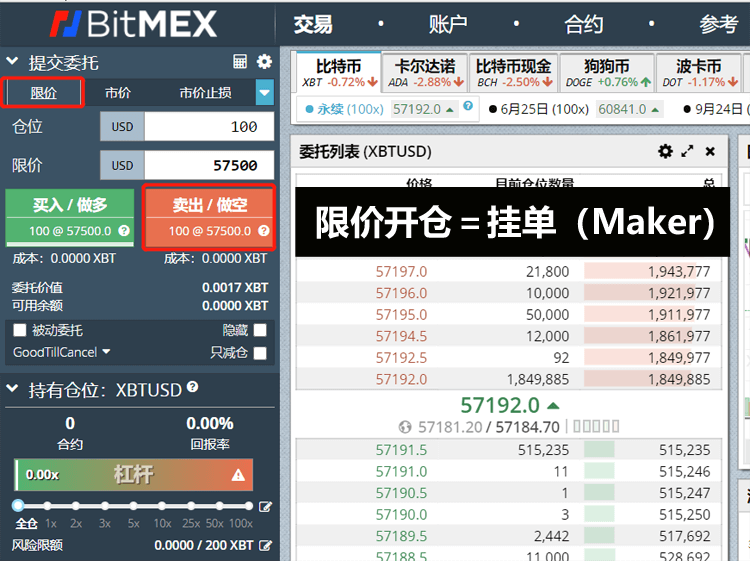Select 永续 (100x) perpetual contract
Viewport: 750px width, 561px height.
pos(351,109)
